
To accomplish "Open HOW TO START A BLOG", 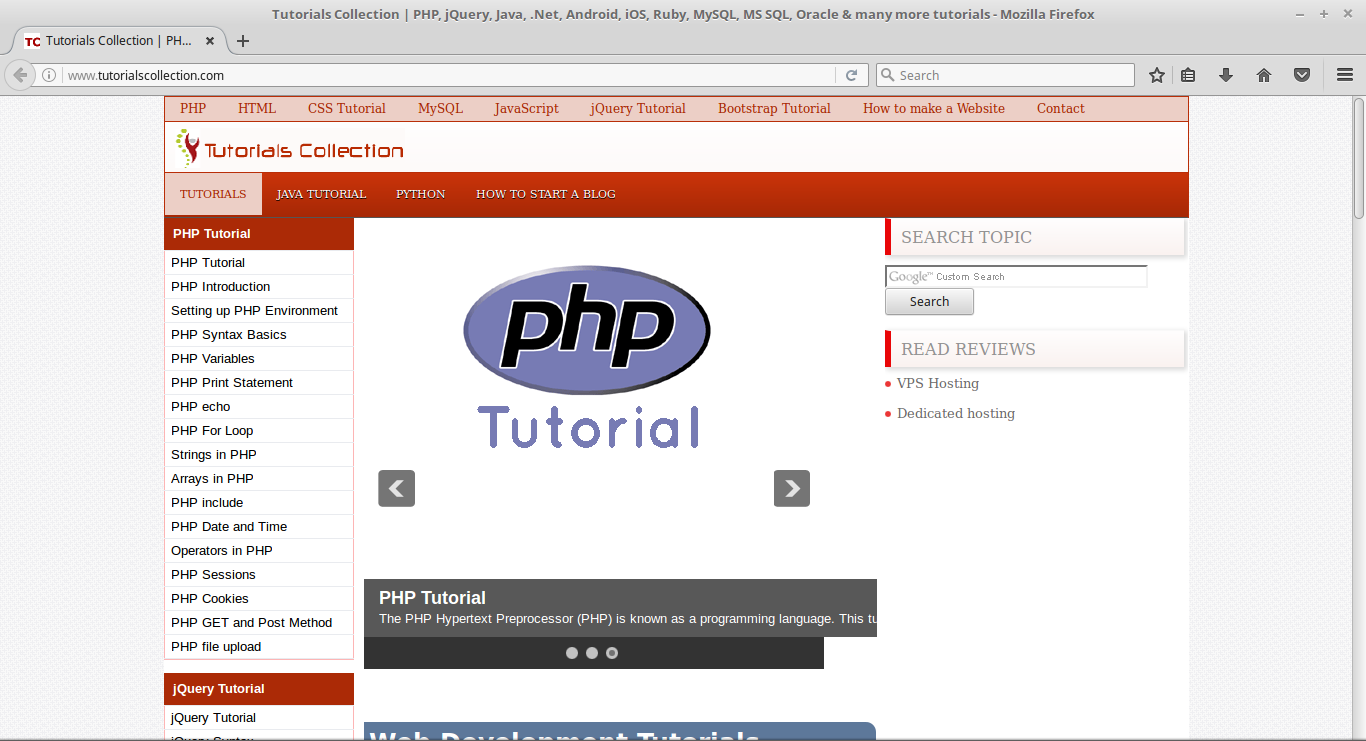I will point(546,194).
